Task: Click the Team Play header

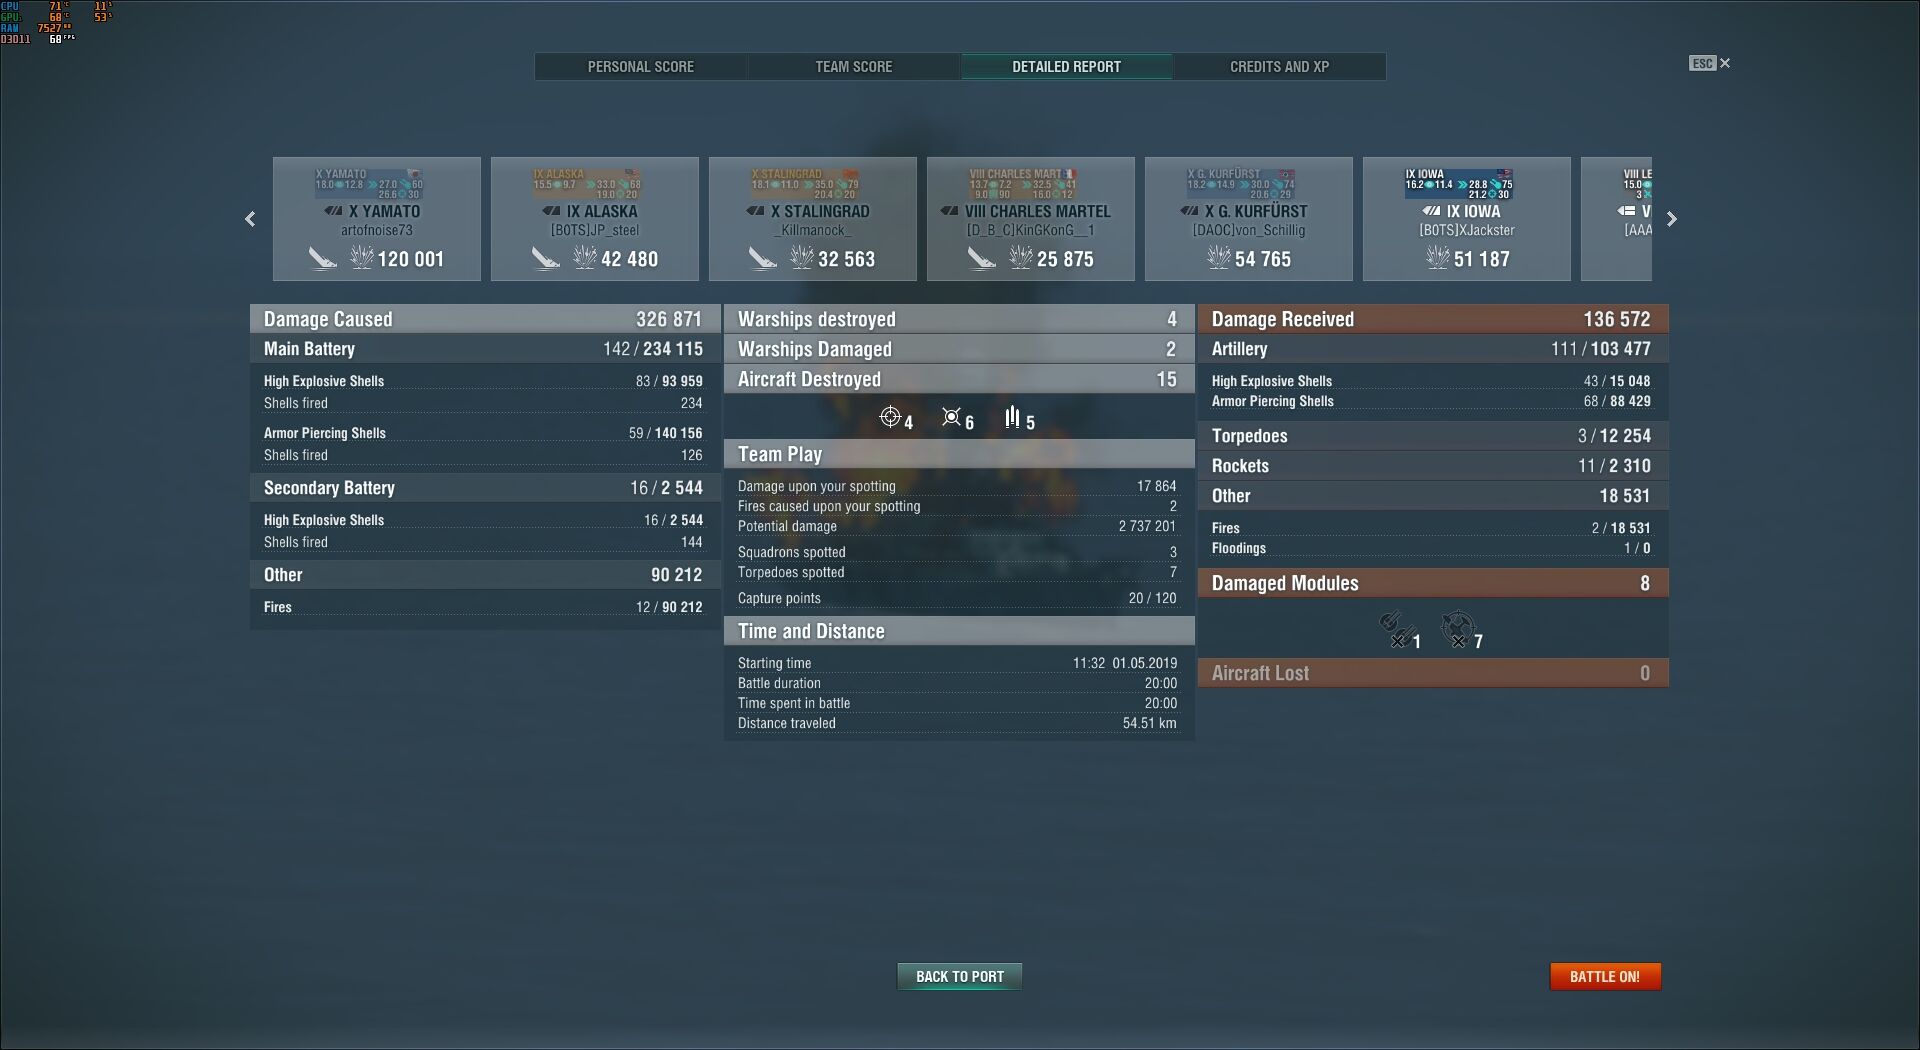Action: click(x=959, y=454)
